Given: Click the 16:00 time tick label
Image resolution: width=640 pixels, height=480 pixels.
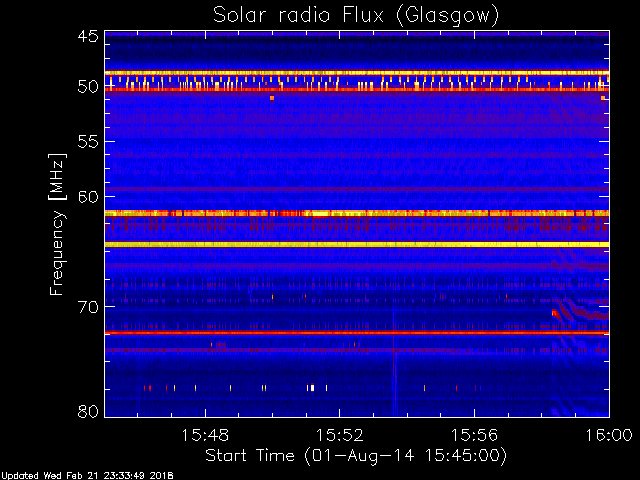Looking at the screenshot, I should 609,435.
